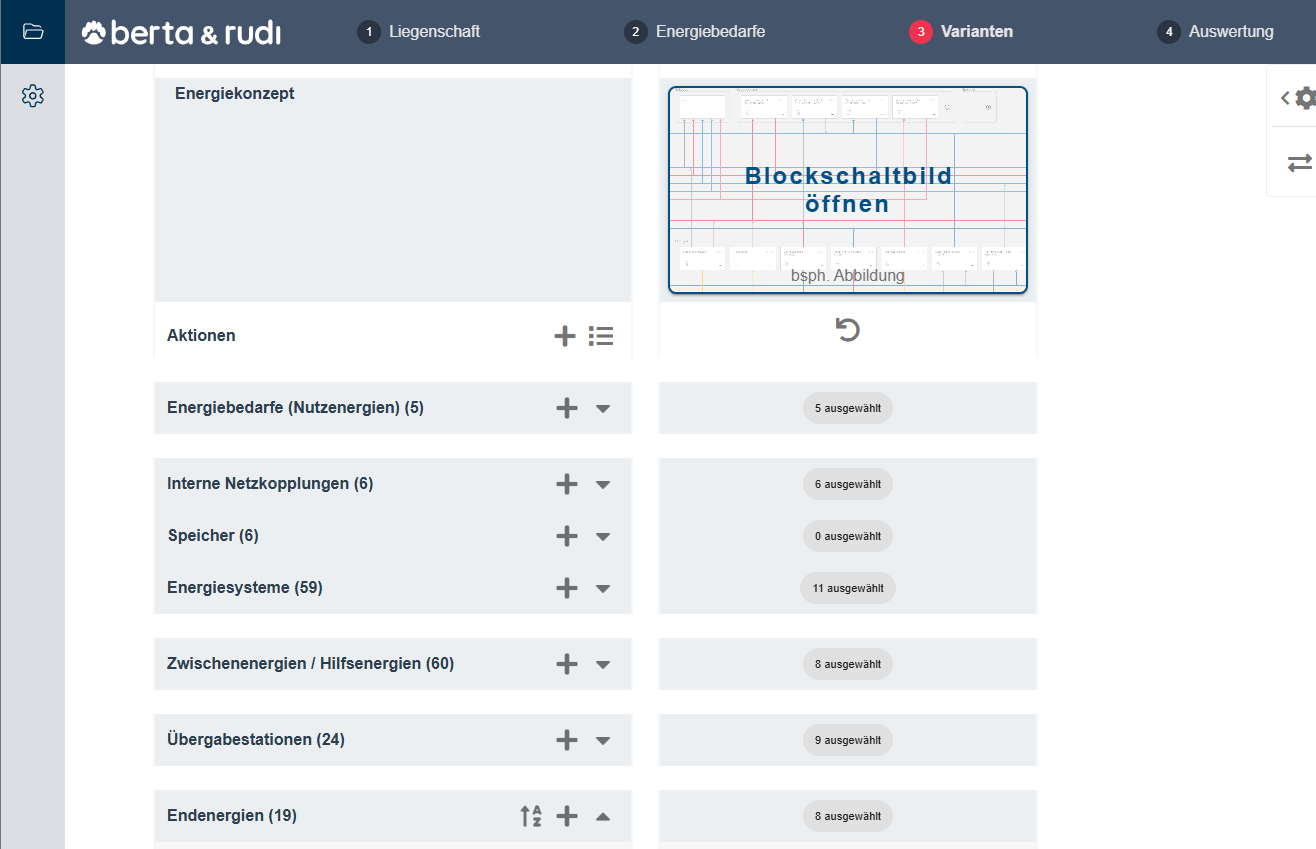Click the reset arrow below Blockschaltbild
This screenshot has width=1316, height=849.
coord(847,330)
